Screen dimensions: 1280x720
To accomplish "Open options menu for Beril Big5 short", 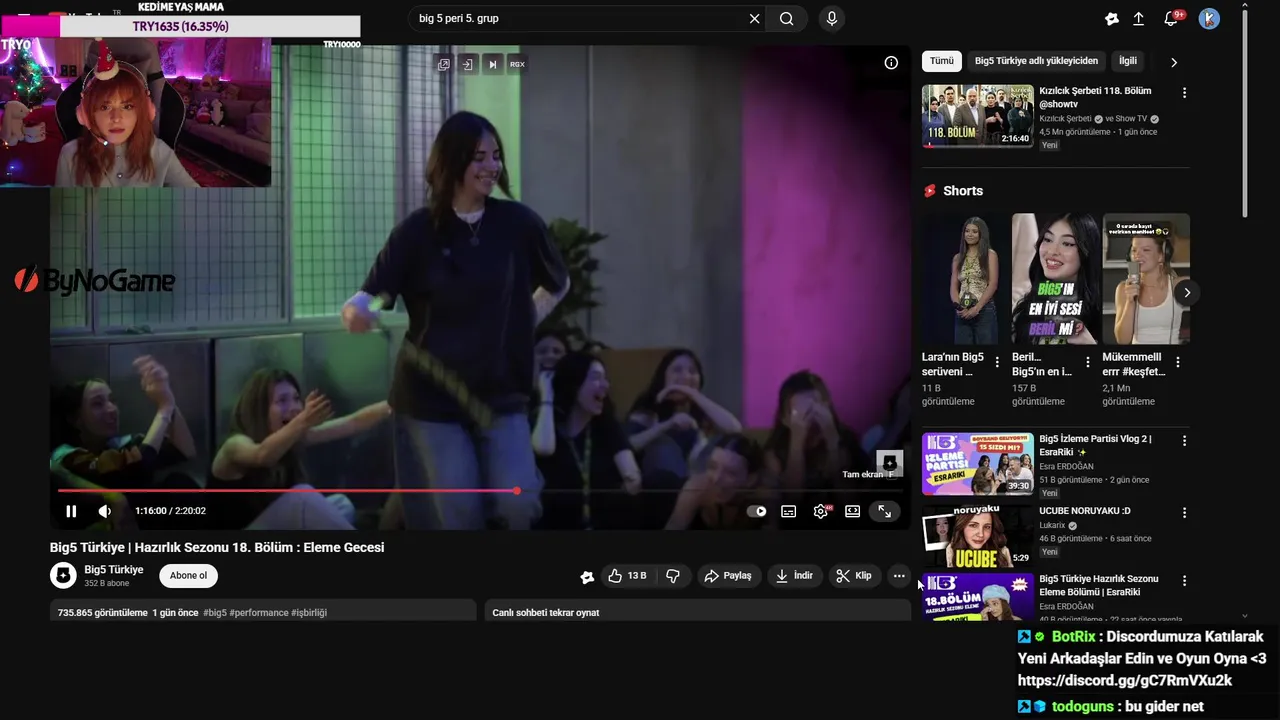I will [1088, 362].
